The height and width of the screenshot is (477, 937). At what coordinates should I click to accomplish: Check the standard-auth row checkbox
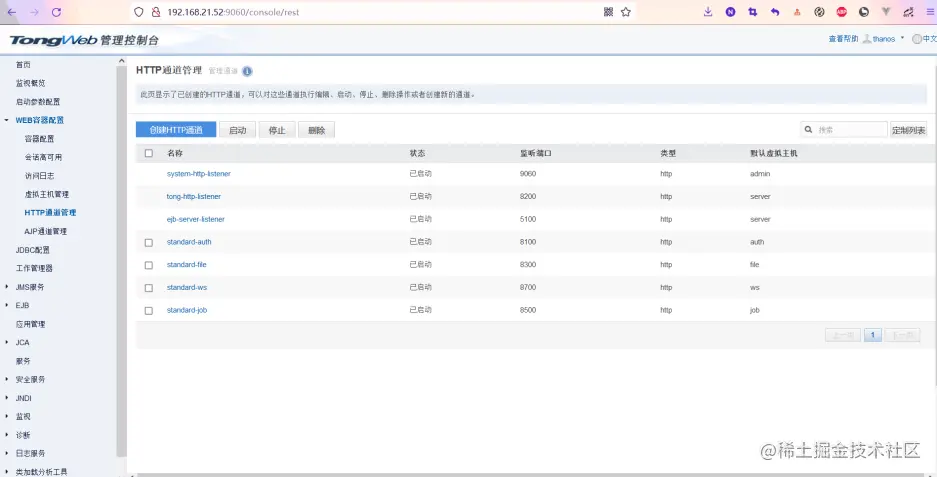[x=149, y=243]
